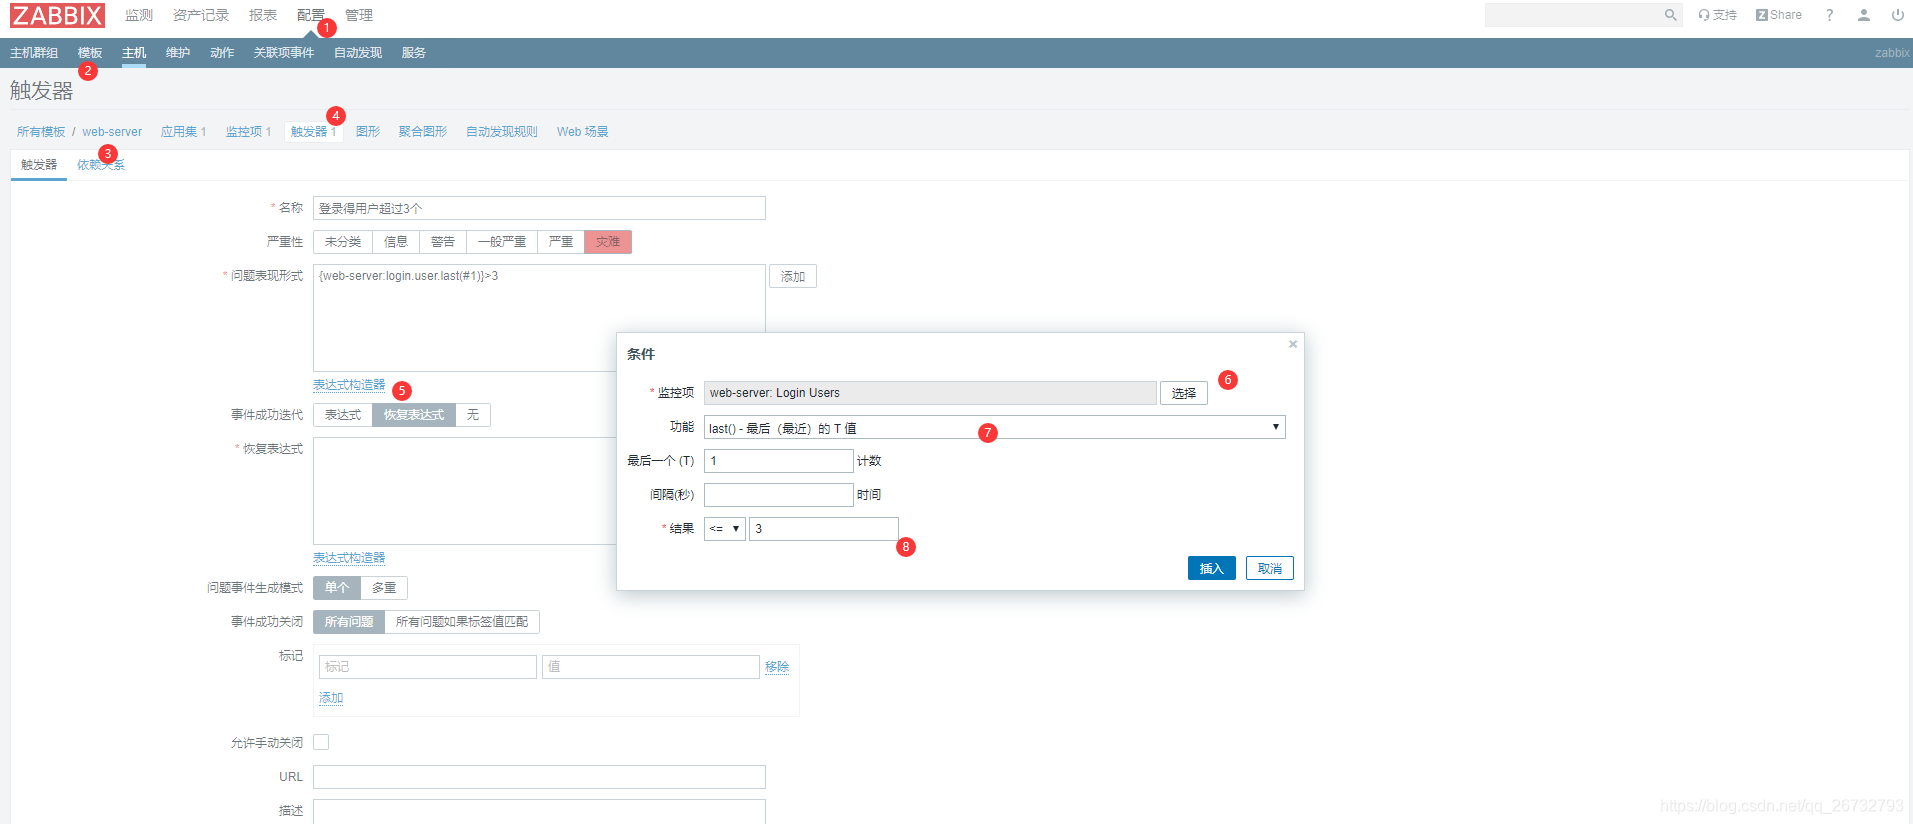Open 表达式构造器 under problem expression

(349, 385)
